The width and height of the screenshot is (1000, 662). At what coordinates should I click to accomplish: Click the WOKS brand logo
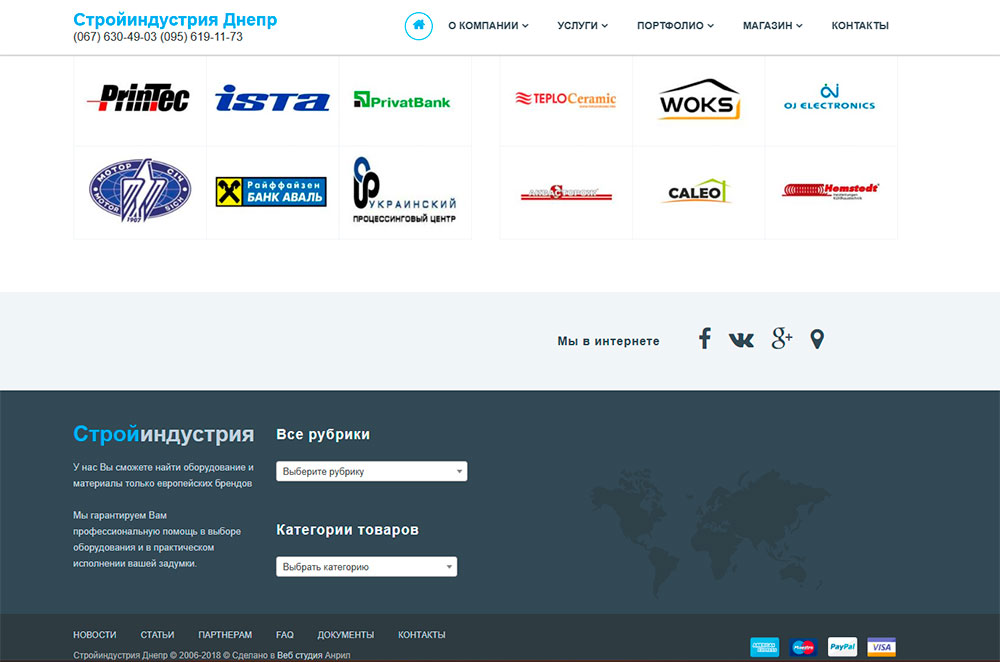point(698,100)
